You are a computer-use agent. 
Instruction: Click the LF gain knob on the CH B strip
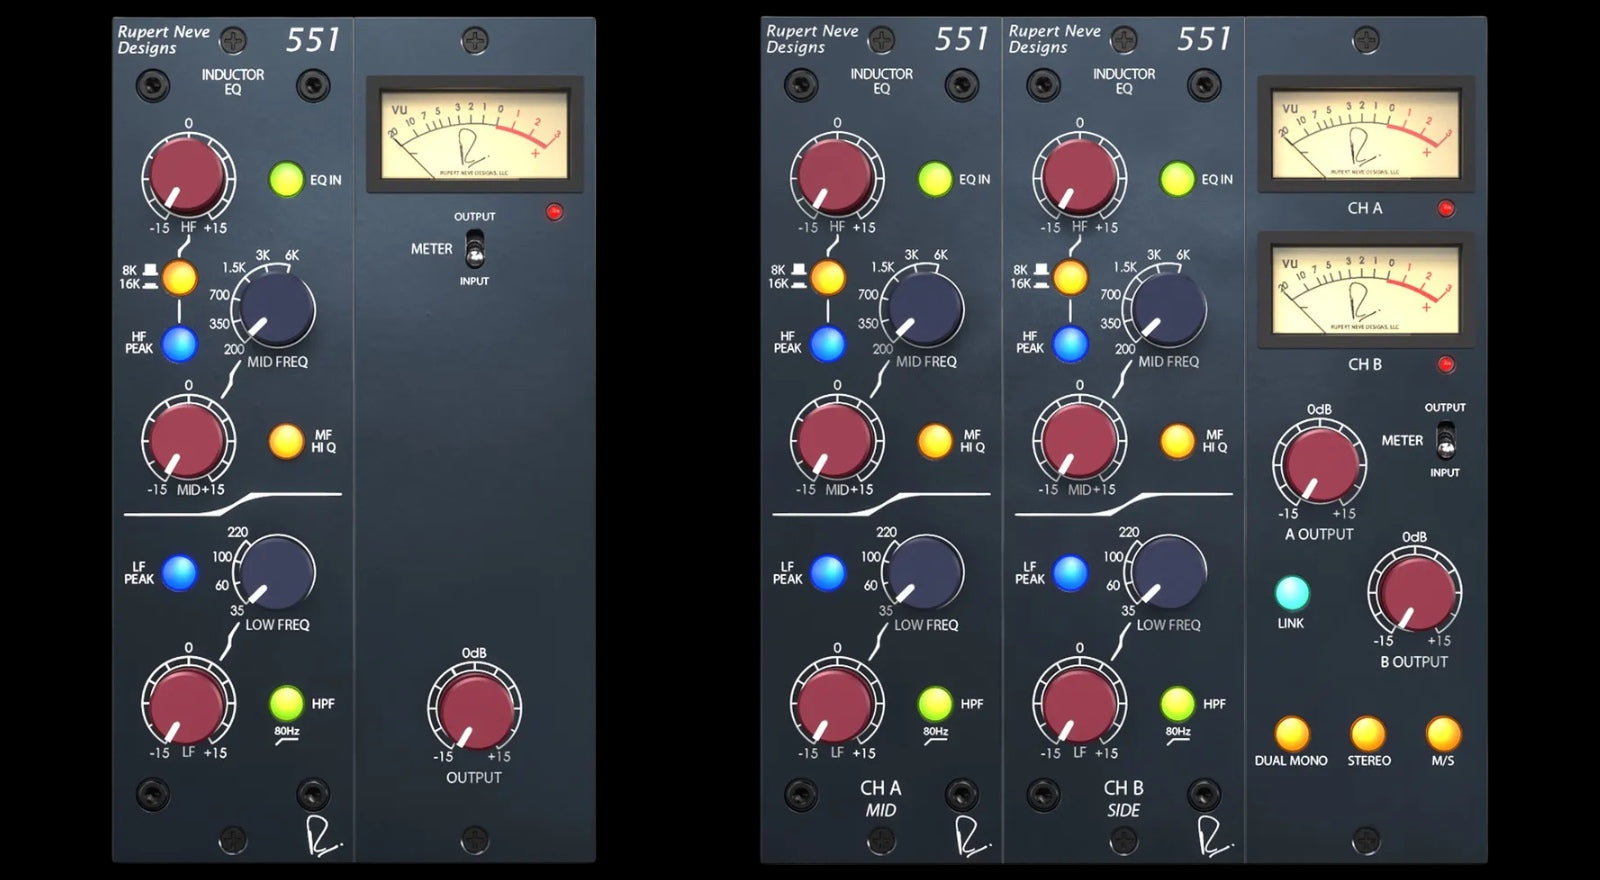1078,701
